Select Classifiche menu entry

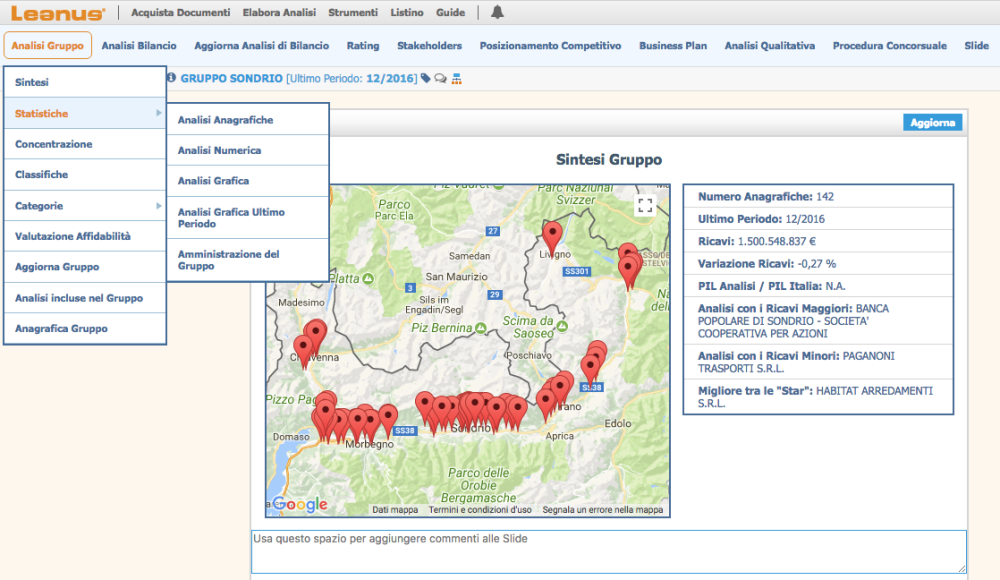(85, 175)
